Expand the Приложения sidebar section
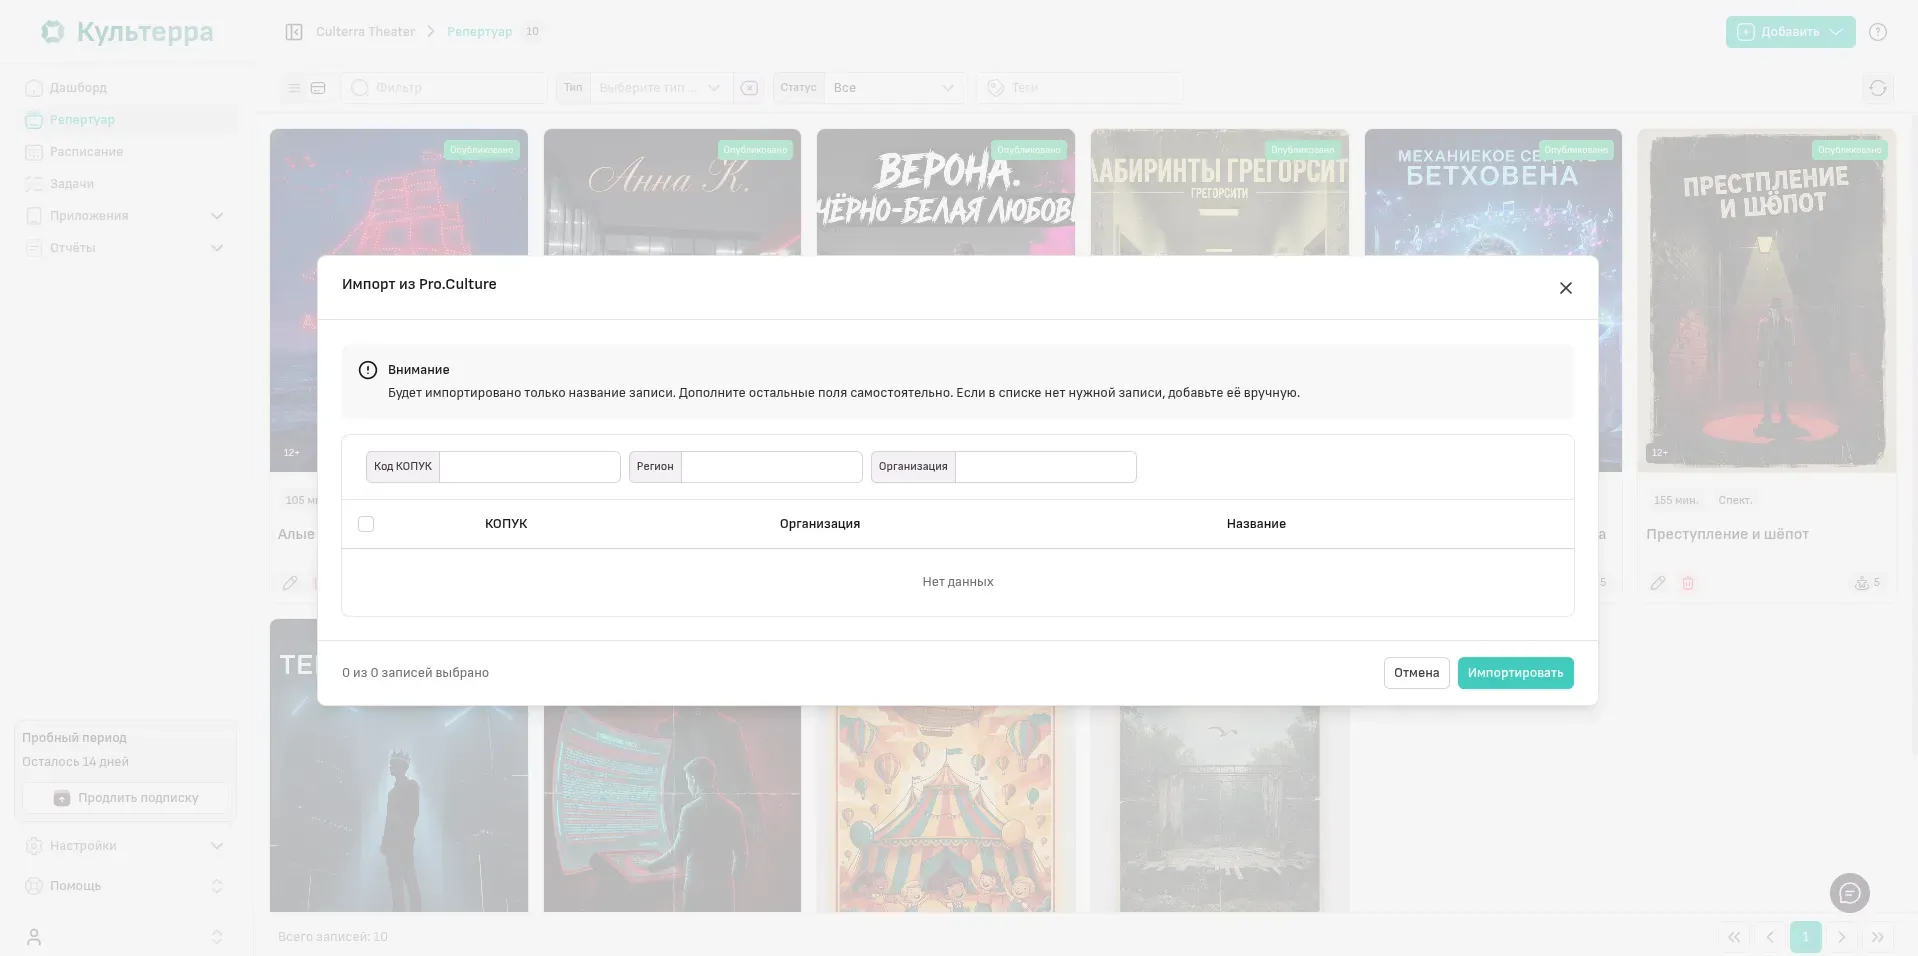The image size is (1918, 956). pyautogui.click(x=125, y=216)
